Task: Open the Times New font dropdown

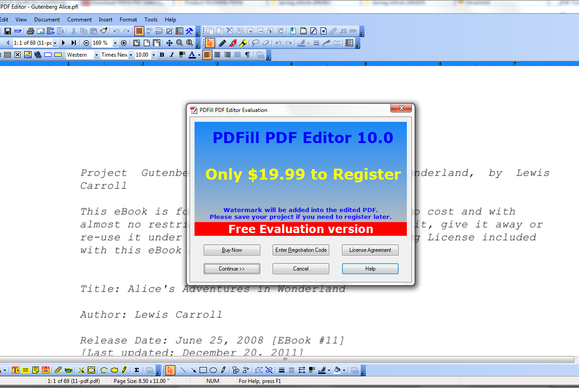Action: tap(131, 55)
